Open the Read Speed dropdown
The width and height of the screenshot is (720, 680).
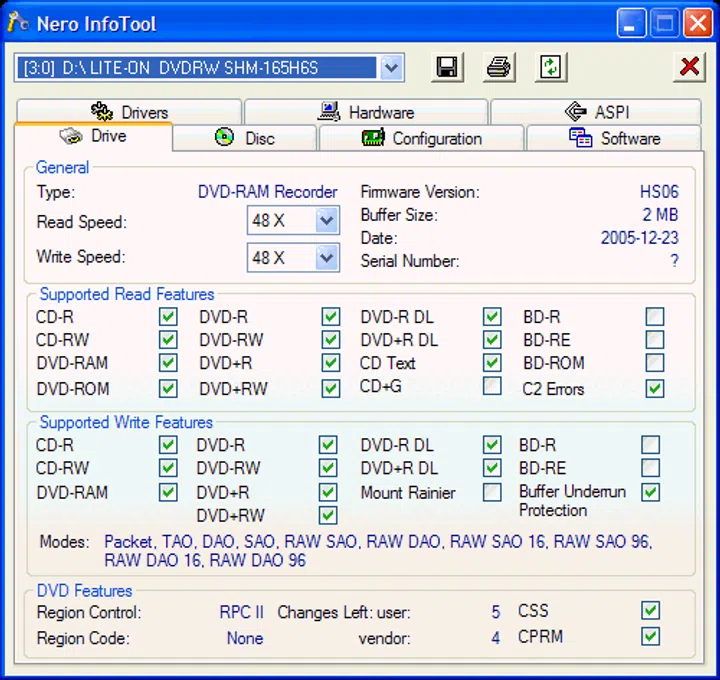pos(326,220)
